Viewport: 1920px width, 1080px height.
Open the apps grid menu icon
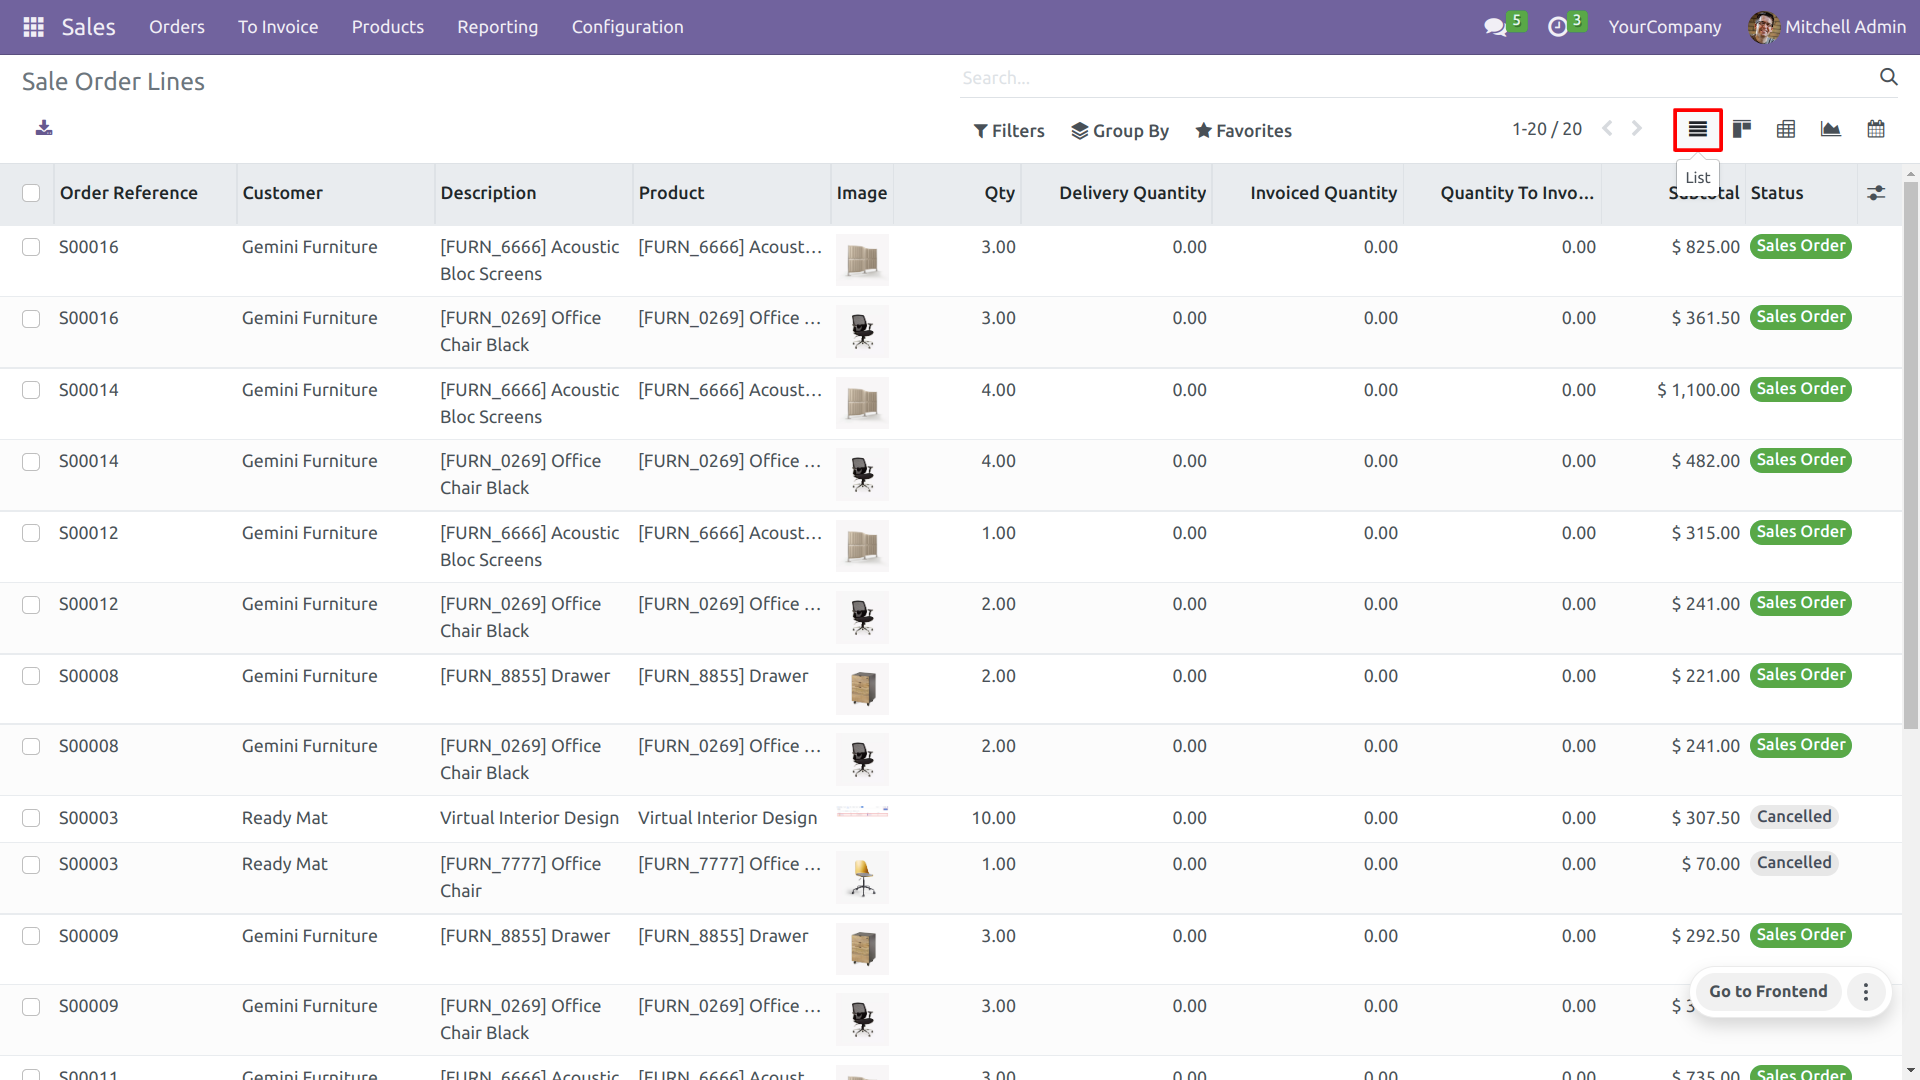point(33,27)
